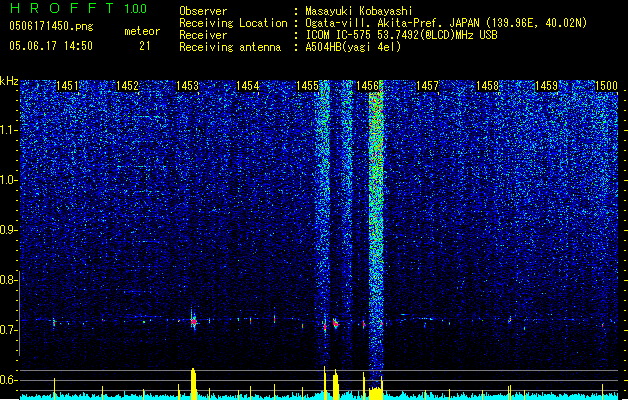Select the filename 0506171450.png
Image resolution: width=629 pixels, height=400 pixels.
coord(51,26)
